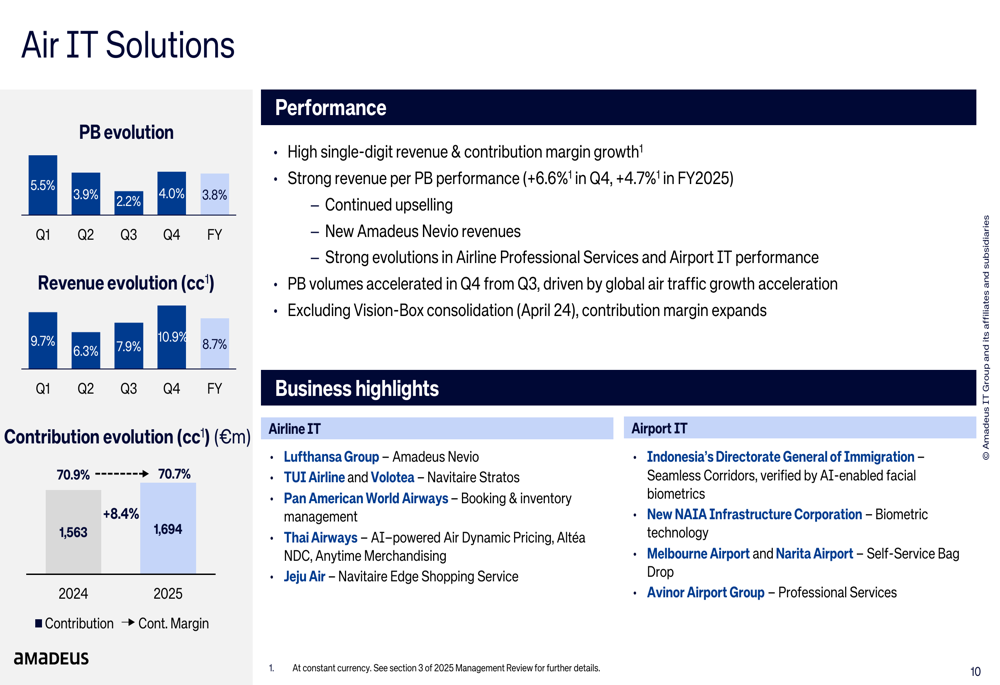Select "Indonesia's Directorate General of Immigration"

[781, 457]
